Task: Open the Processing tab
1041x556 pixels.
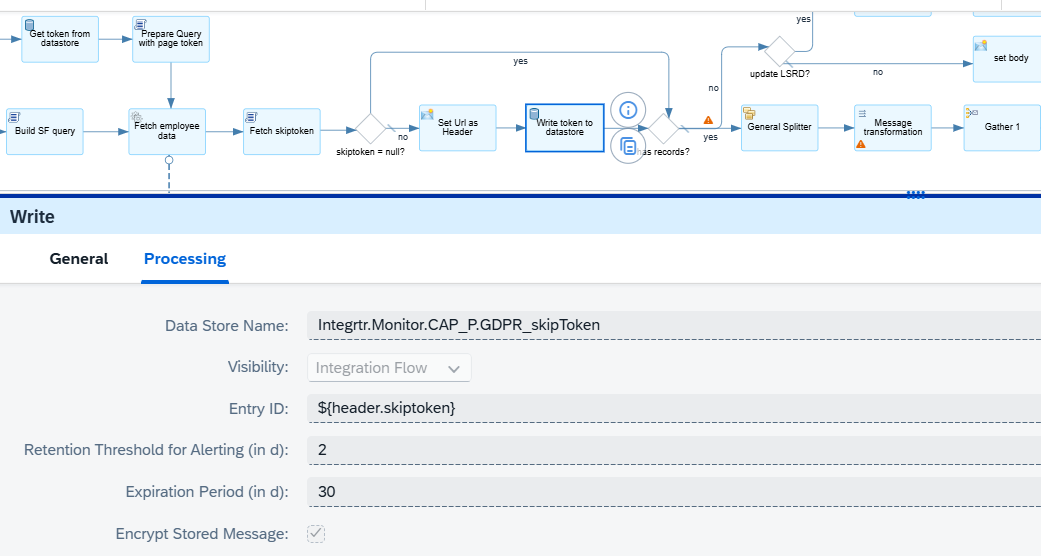Action: pos(185,259)
